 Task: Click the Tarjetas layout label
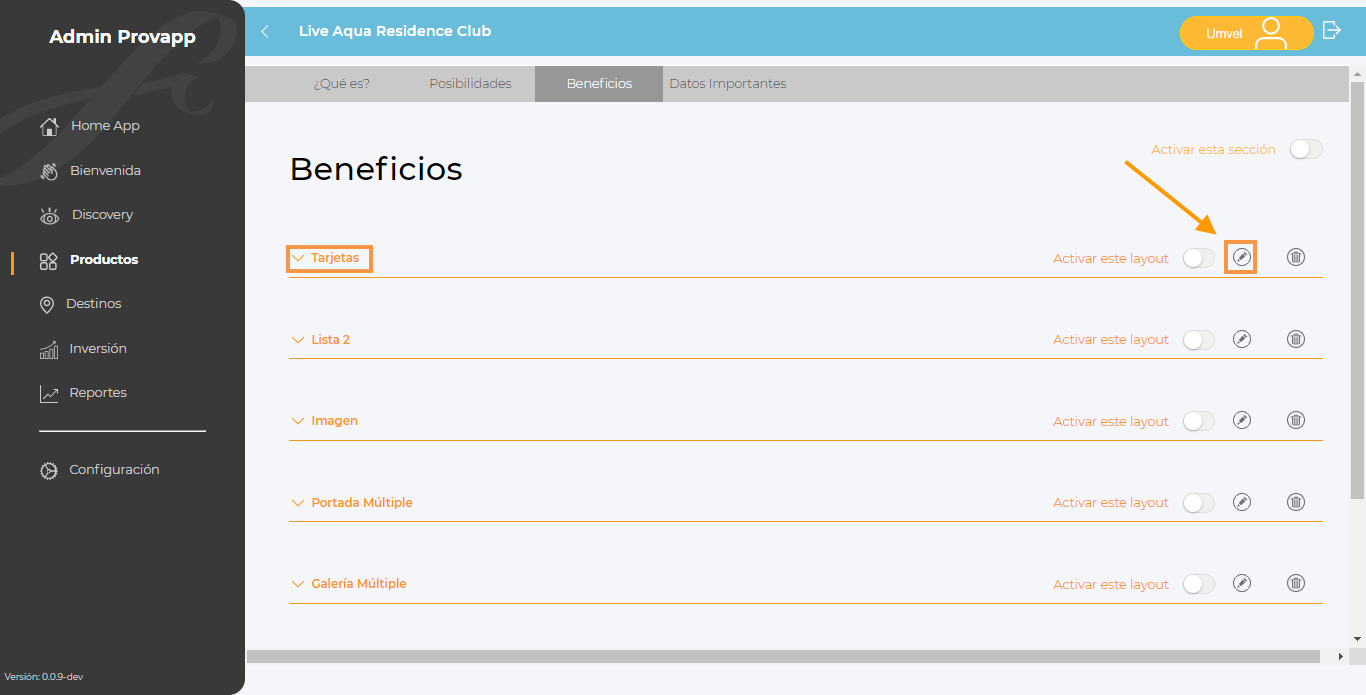pyautogui.click(x=335, y=258)
